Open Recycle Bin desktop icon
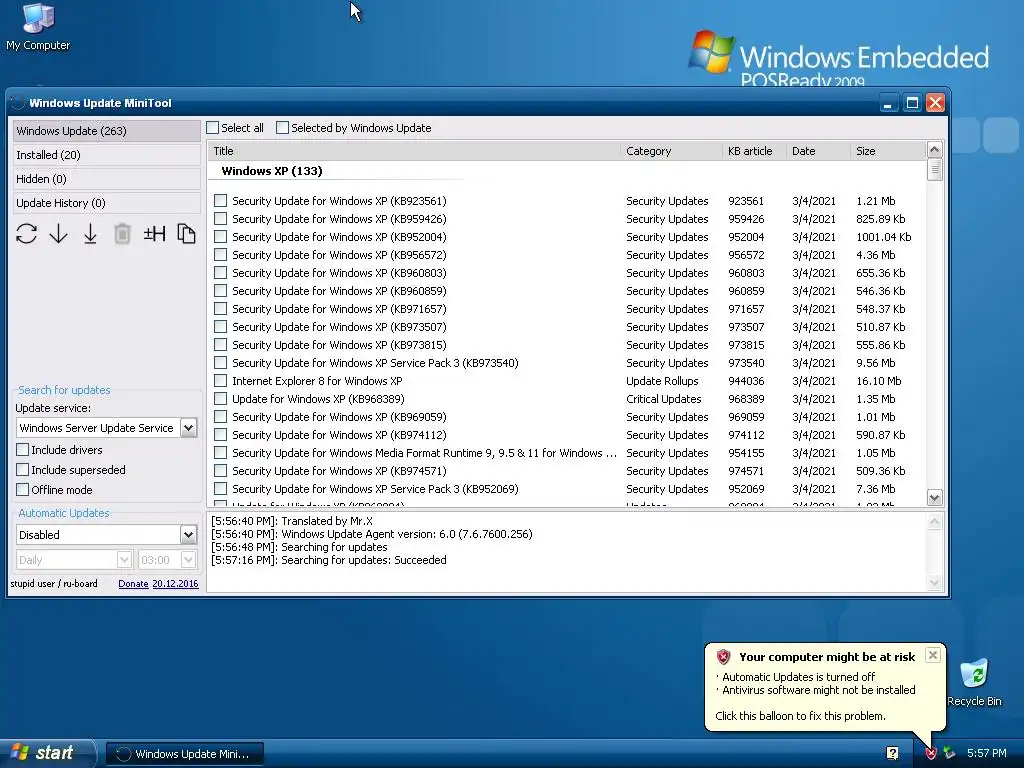The height and width of the screenshot is (768, 1024). click(x=974, y=683)
